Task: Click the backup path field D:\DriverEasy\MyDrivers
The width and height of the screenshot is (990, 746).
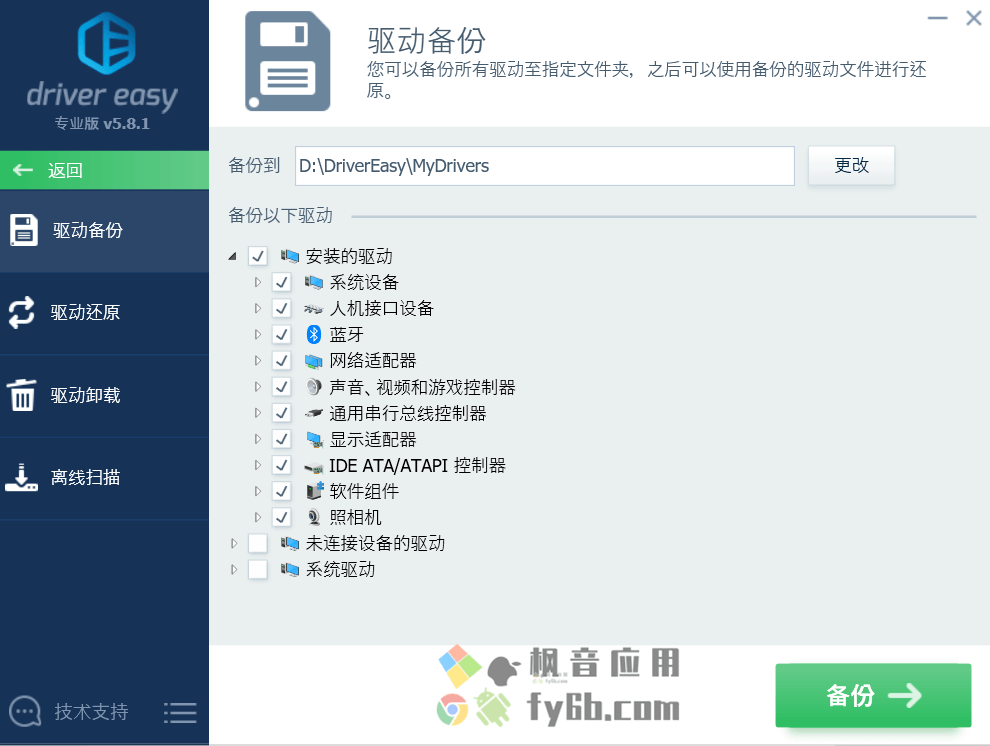Action: pyautogui.click(x=544, y=166)
